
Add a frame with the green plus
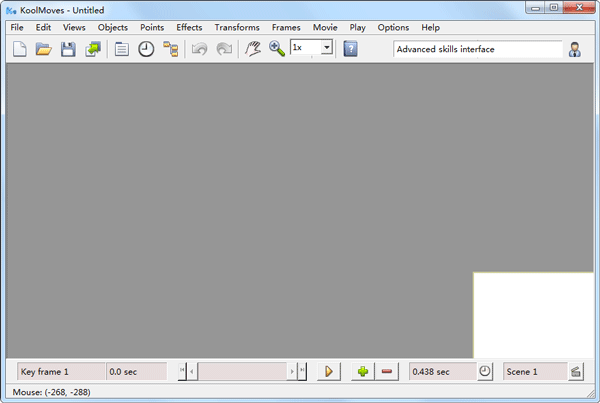coord(363,371)
